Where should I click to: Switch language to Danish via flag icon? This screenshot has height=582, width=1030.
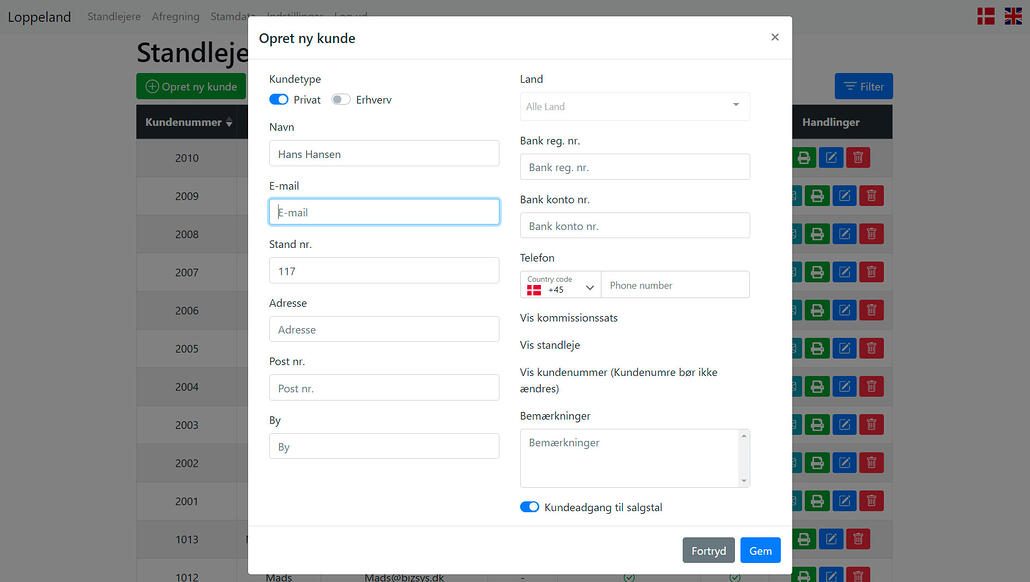coord(985,16)
